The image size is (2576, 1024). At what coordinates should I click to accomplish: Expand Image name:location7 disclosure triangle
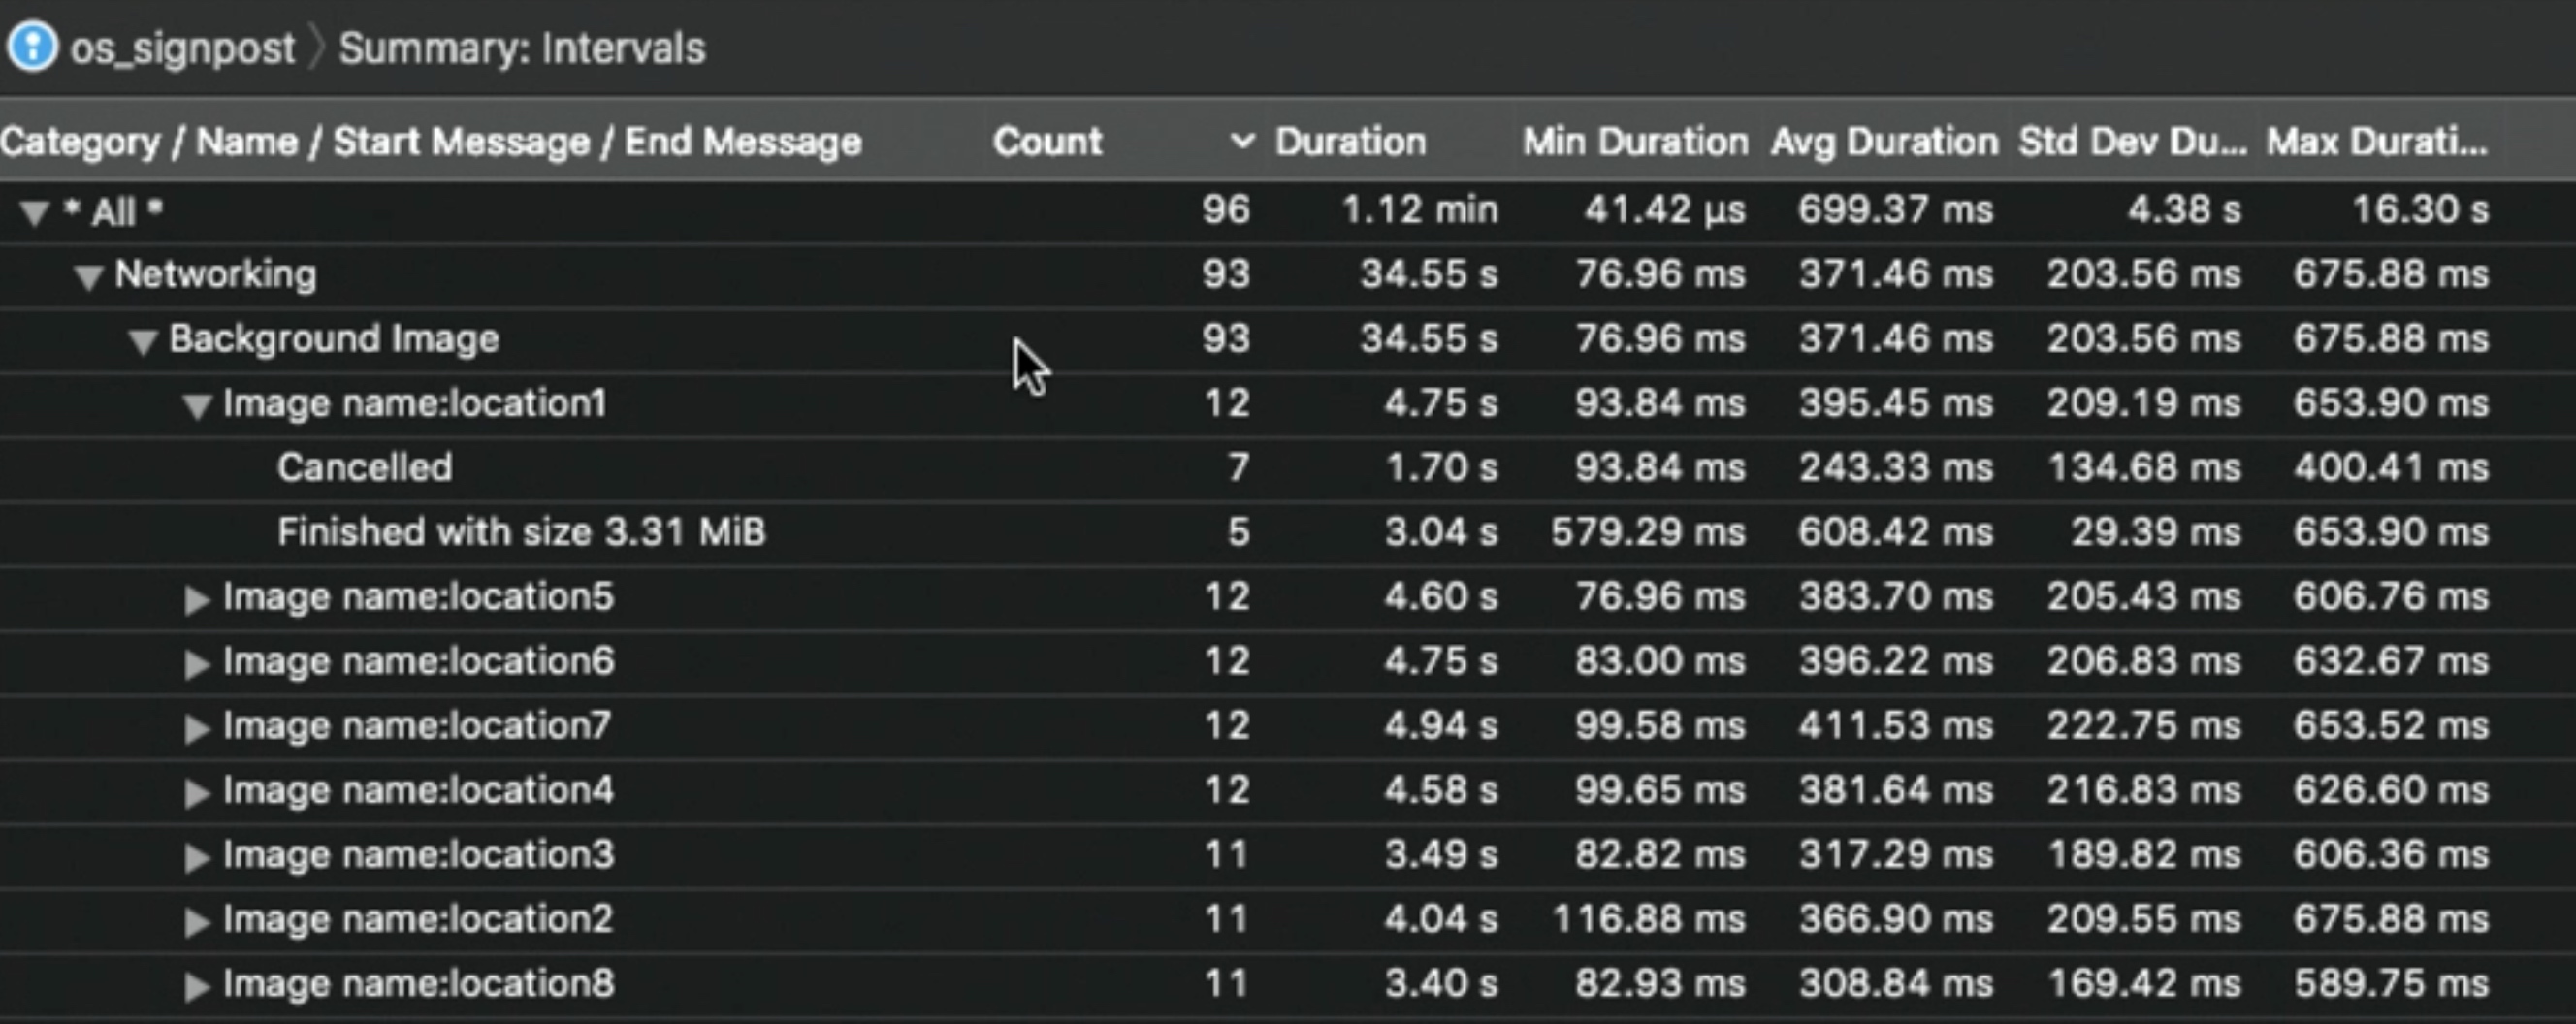(197, 728)
